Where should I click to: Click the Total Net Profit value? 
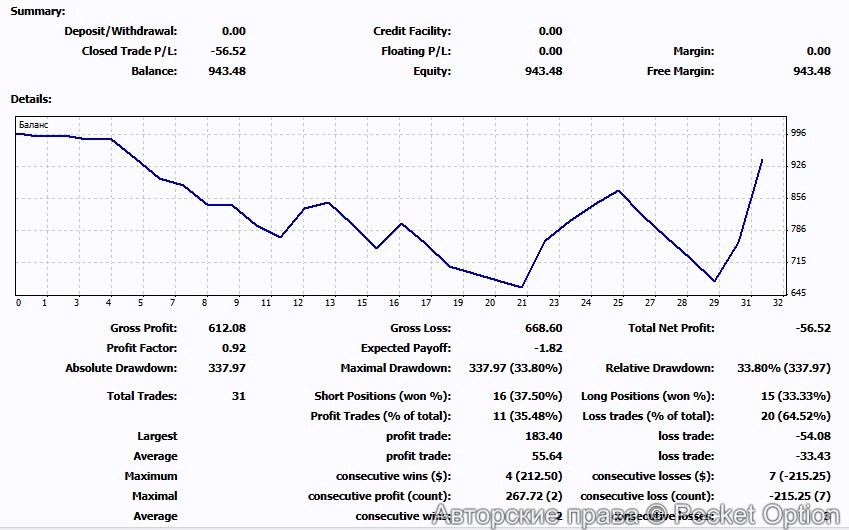pyautogui.click(x=811, y=328)
